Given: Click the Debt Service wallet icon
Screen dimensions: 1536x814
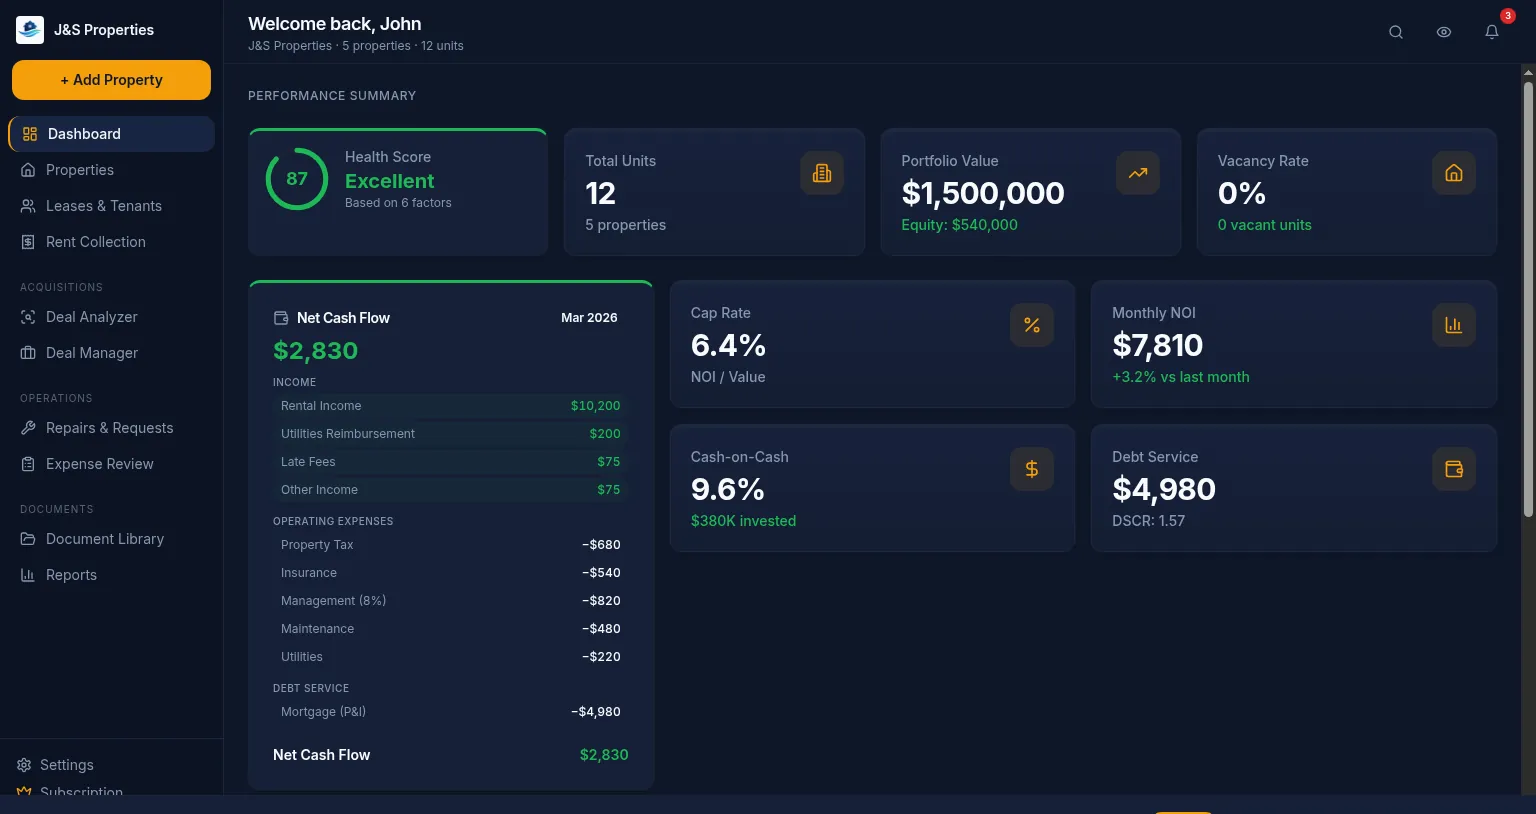Looking at the screenshot, I should coord(1454,469).
